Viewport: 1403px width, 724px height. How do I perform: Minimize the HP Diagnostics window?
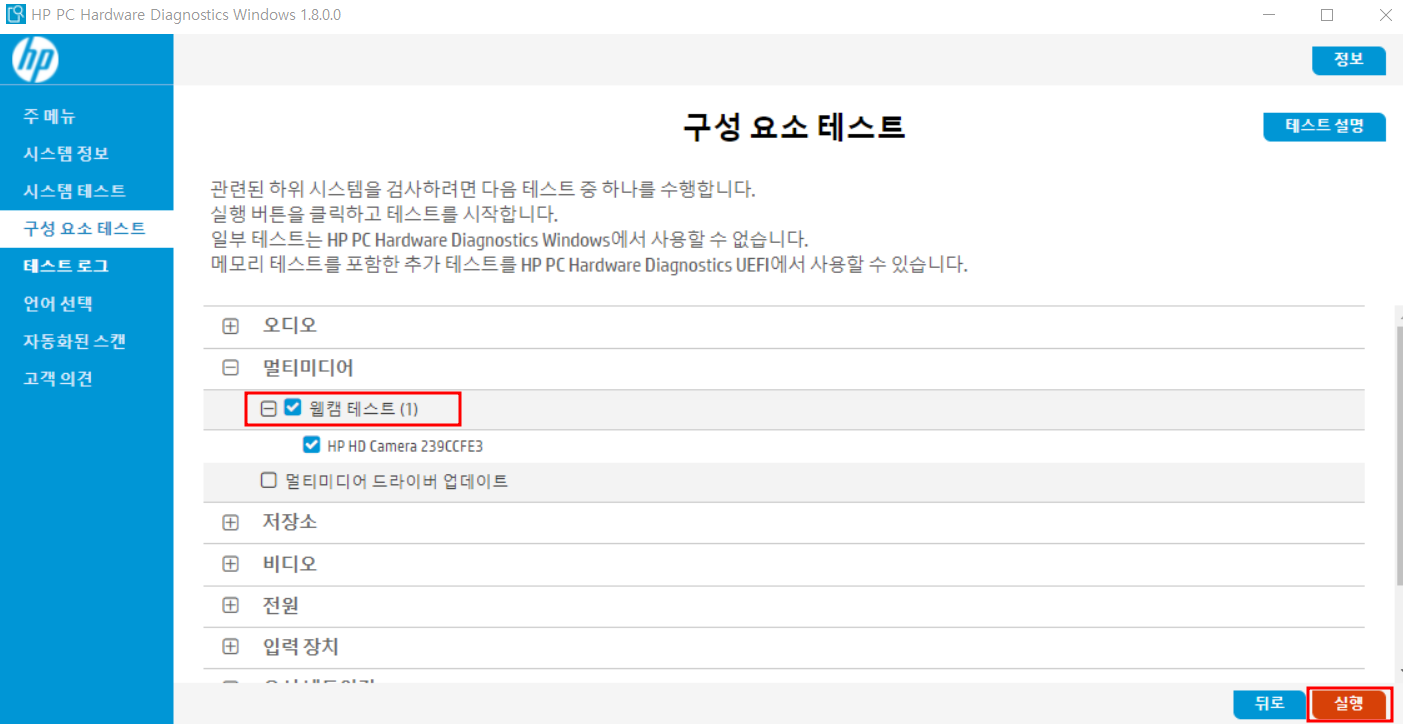pos(1268,15)
